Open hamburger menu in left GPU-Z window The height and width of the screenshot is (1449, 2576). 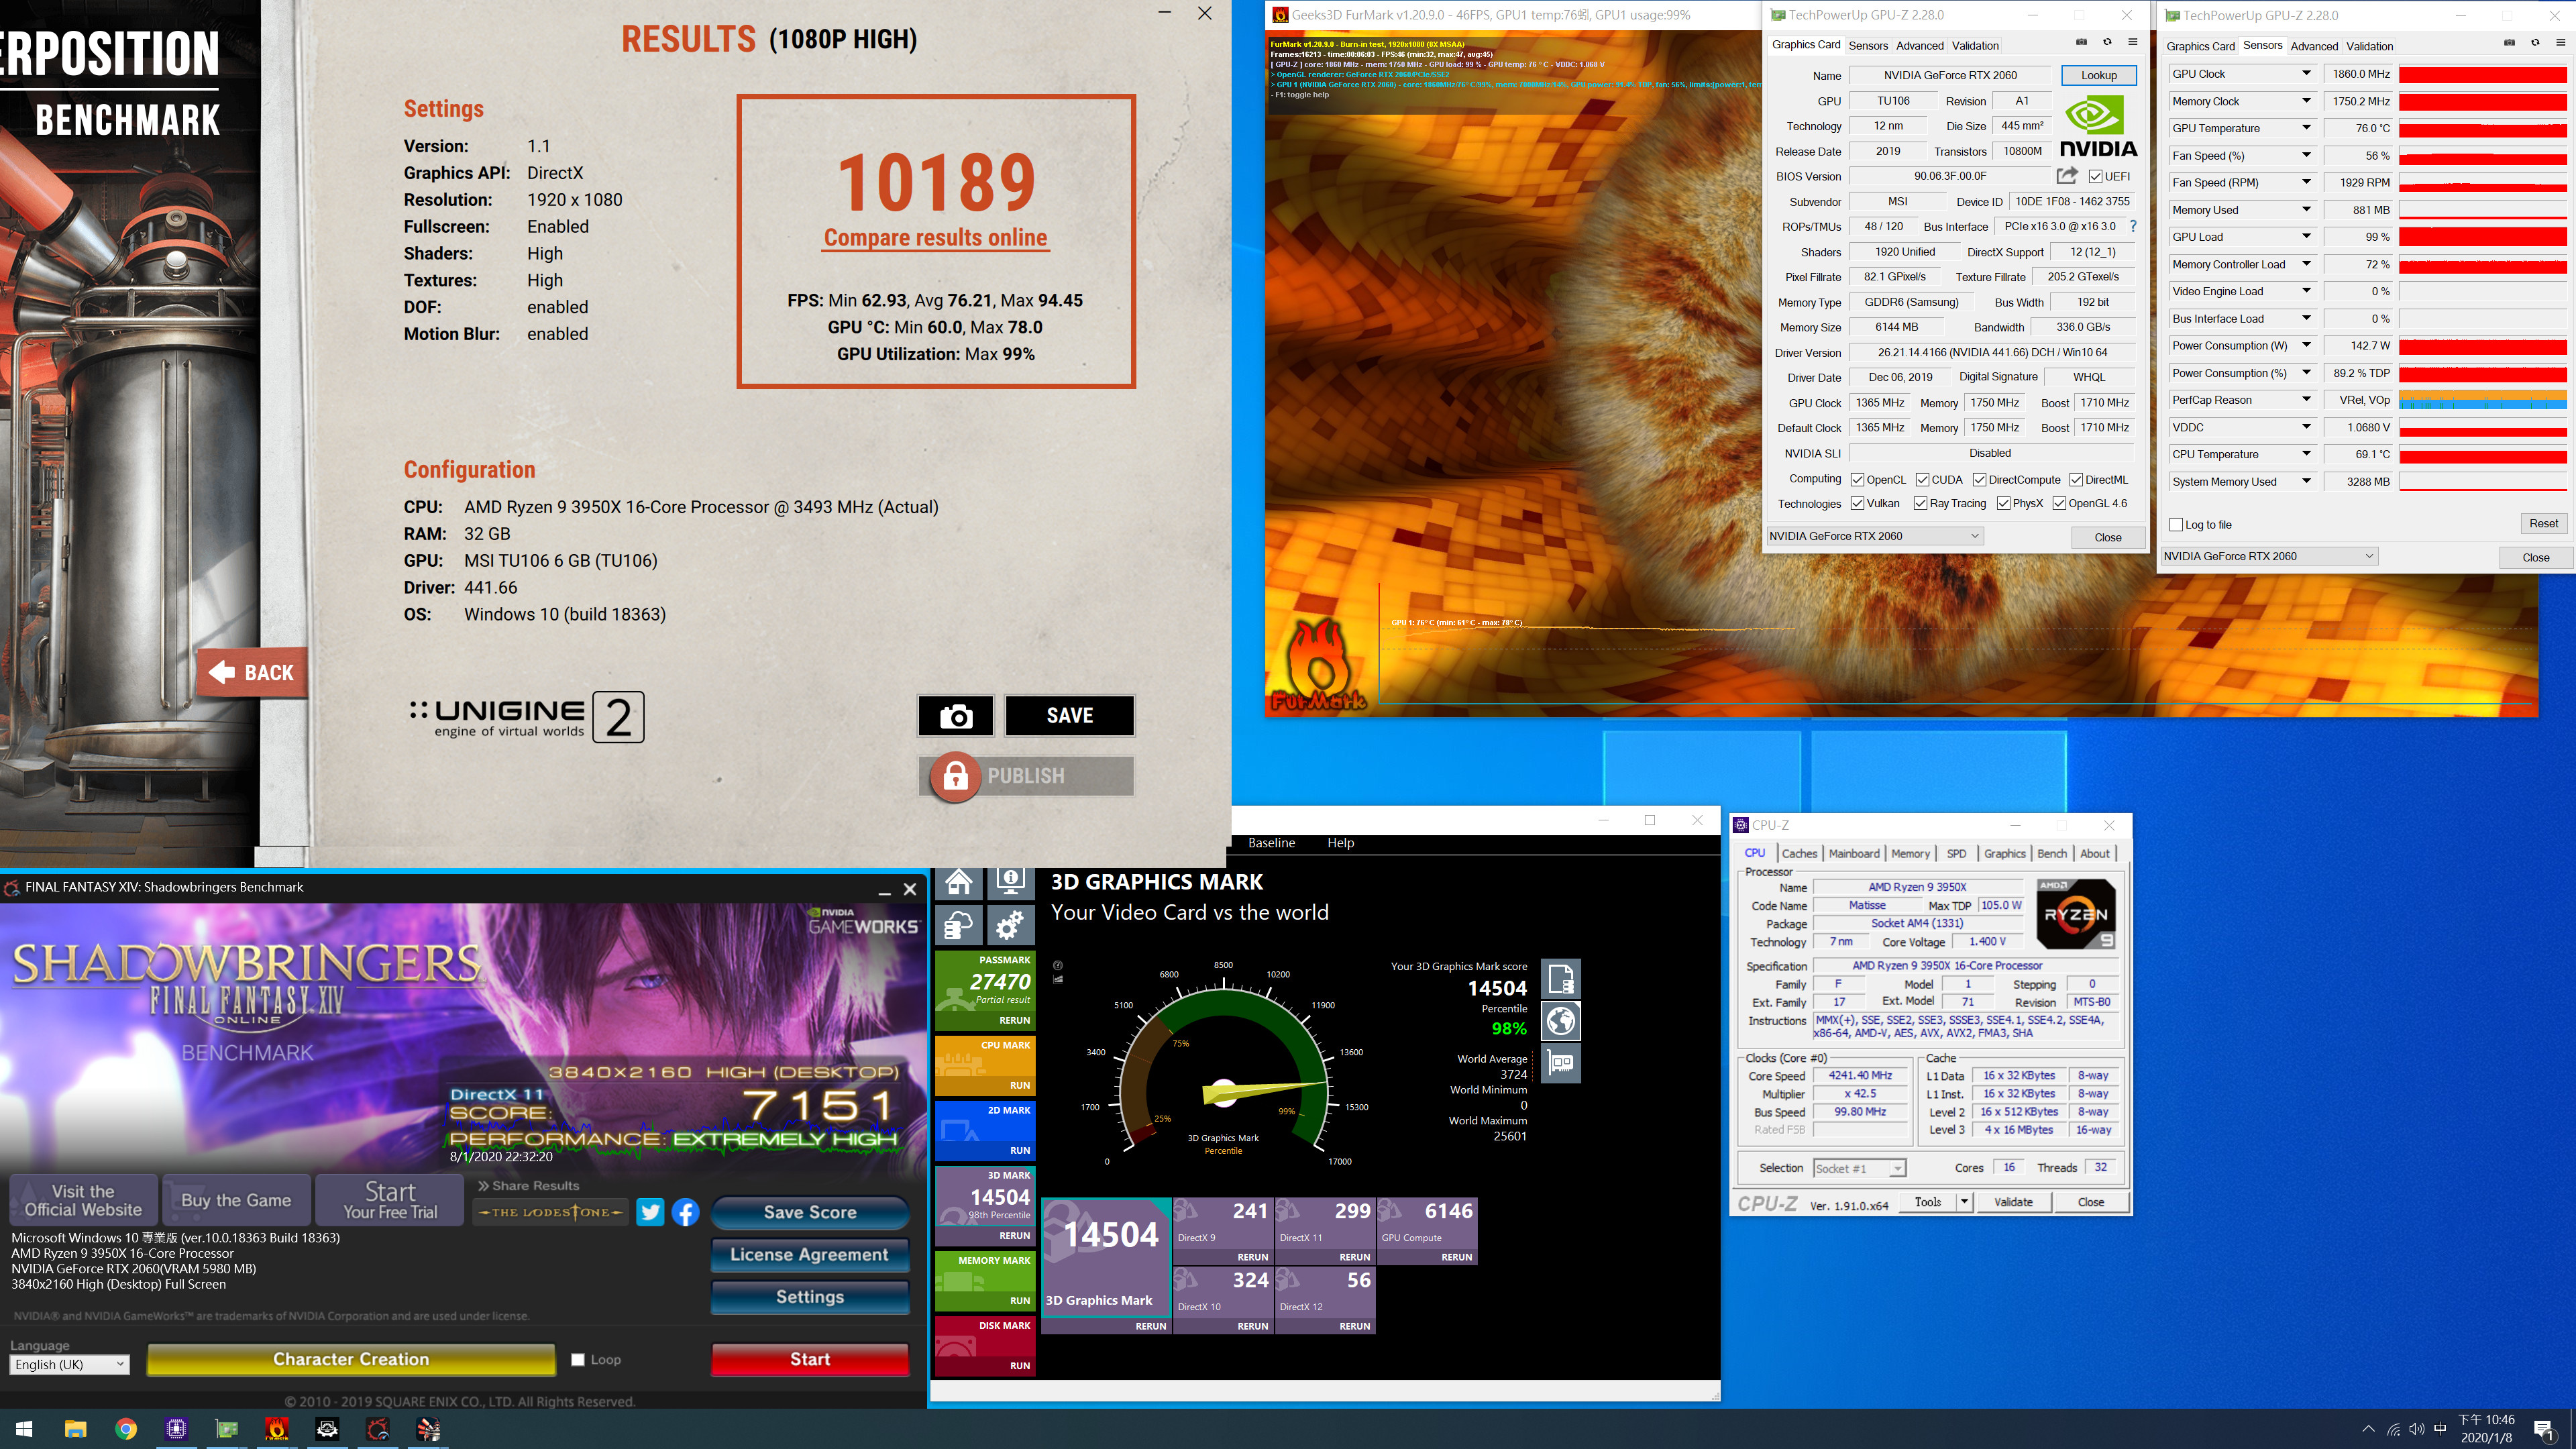coord(2133,42)
